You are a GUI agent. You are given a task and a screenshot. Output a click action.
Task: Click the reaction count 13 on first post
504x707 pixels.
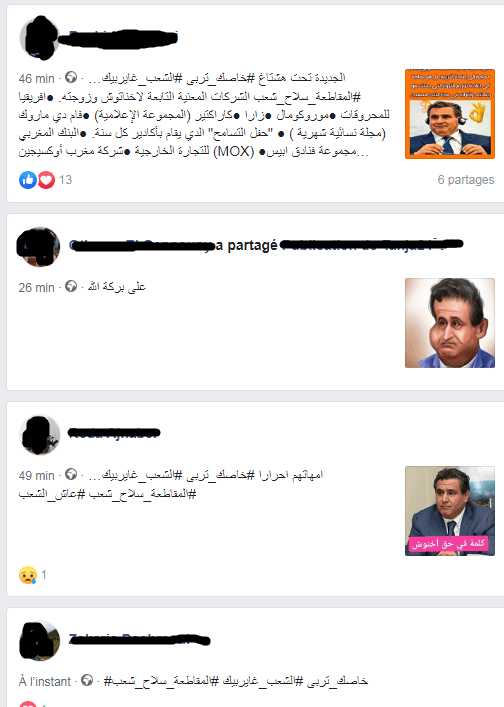click(65, 180)
